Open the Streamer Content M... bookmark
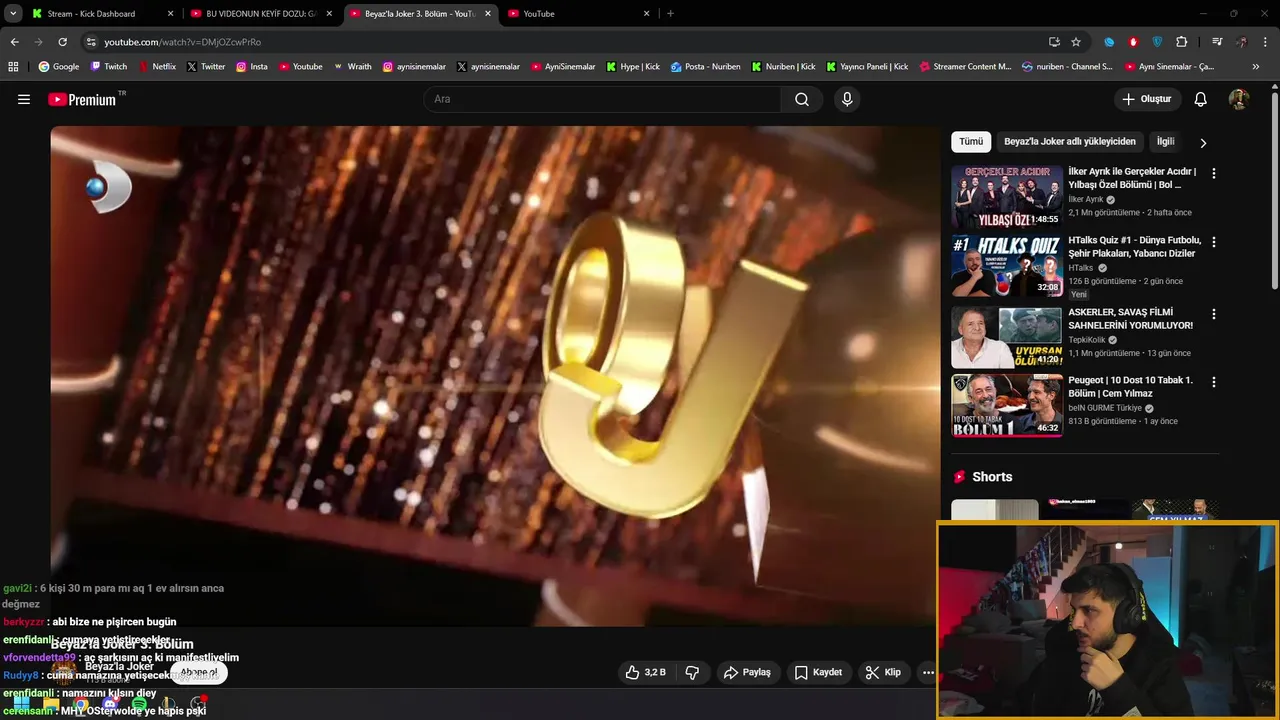The height and width of the screenshot is (720, 1280). click(965, 67)
